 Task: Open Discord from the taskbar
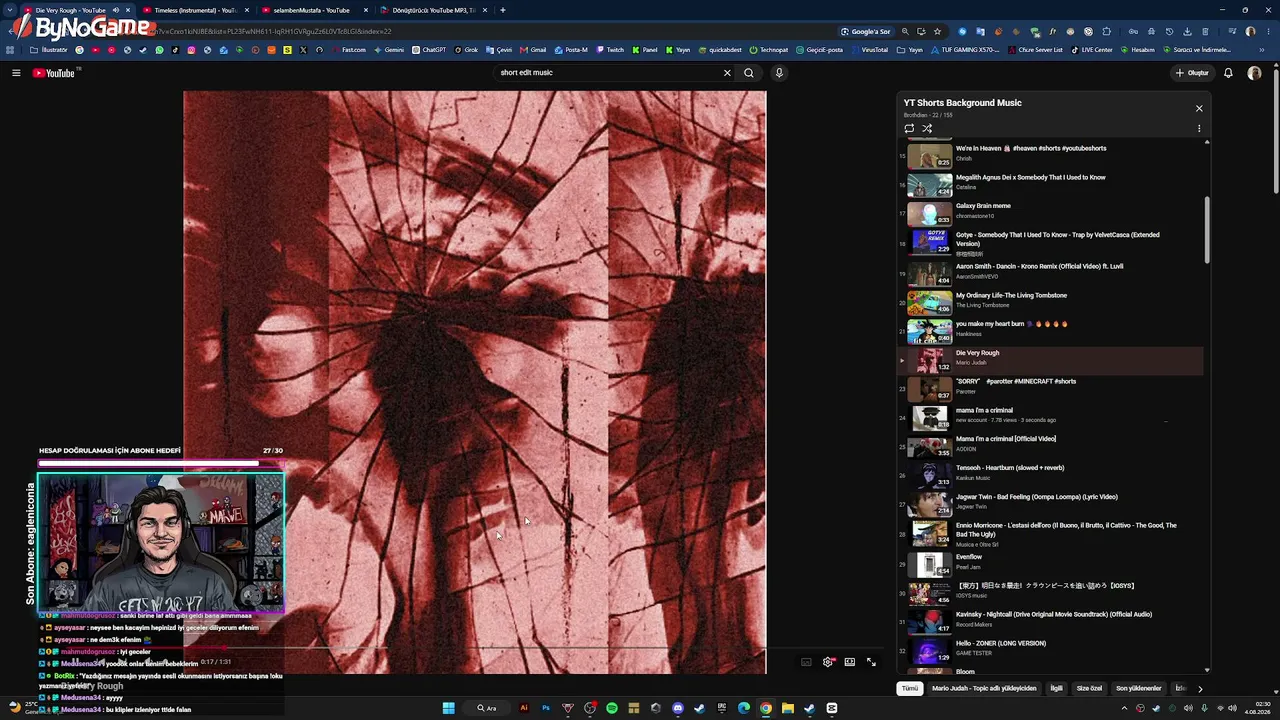point(678,708)
